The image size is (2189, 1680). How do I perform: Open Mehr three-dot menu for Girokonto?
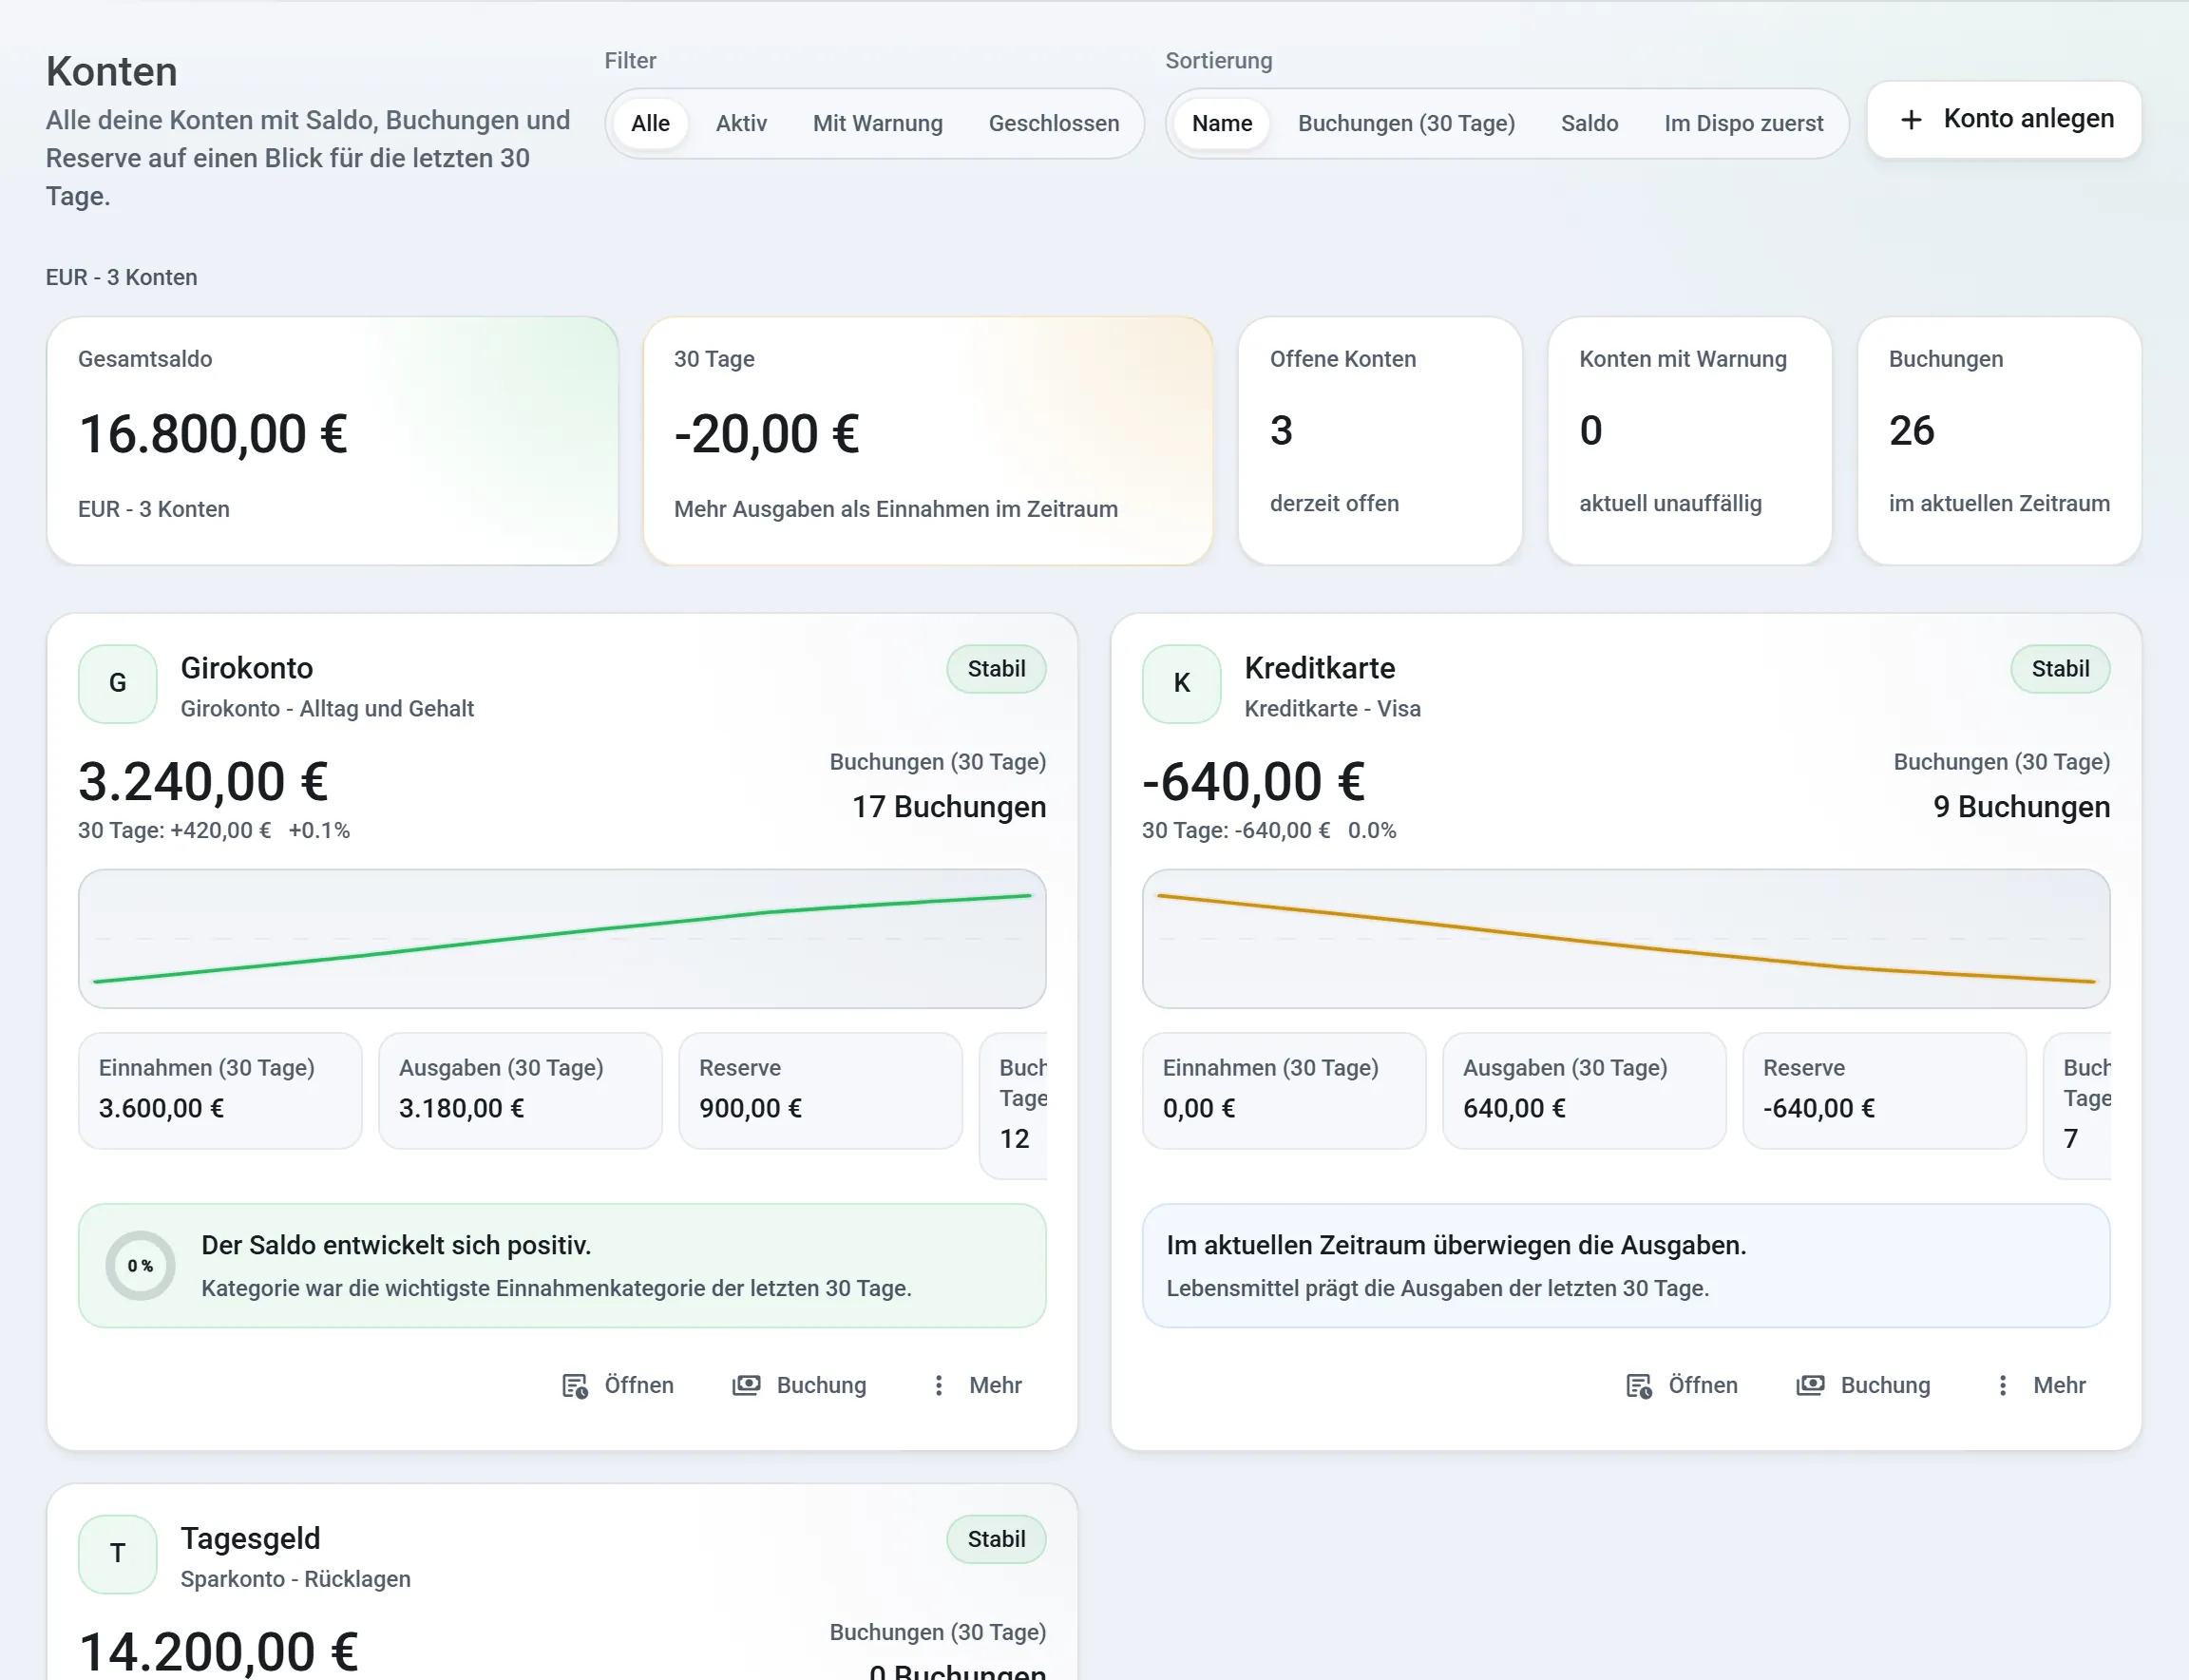(938, 1385)
